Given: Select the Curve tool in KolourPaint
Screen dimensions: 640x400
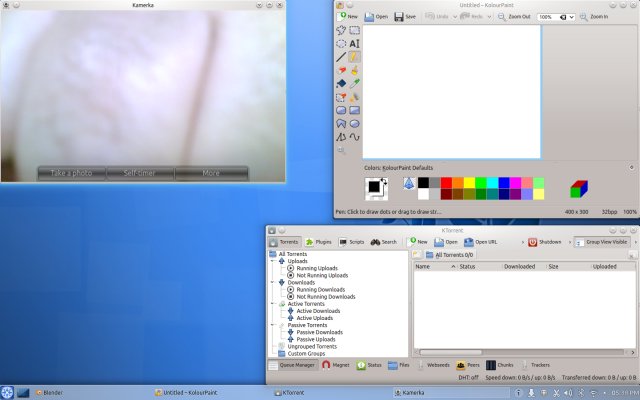Looking at the screenshot, I should (x=355, y=137).
